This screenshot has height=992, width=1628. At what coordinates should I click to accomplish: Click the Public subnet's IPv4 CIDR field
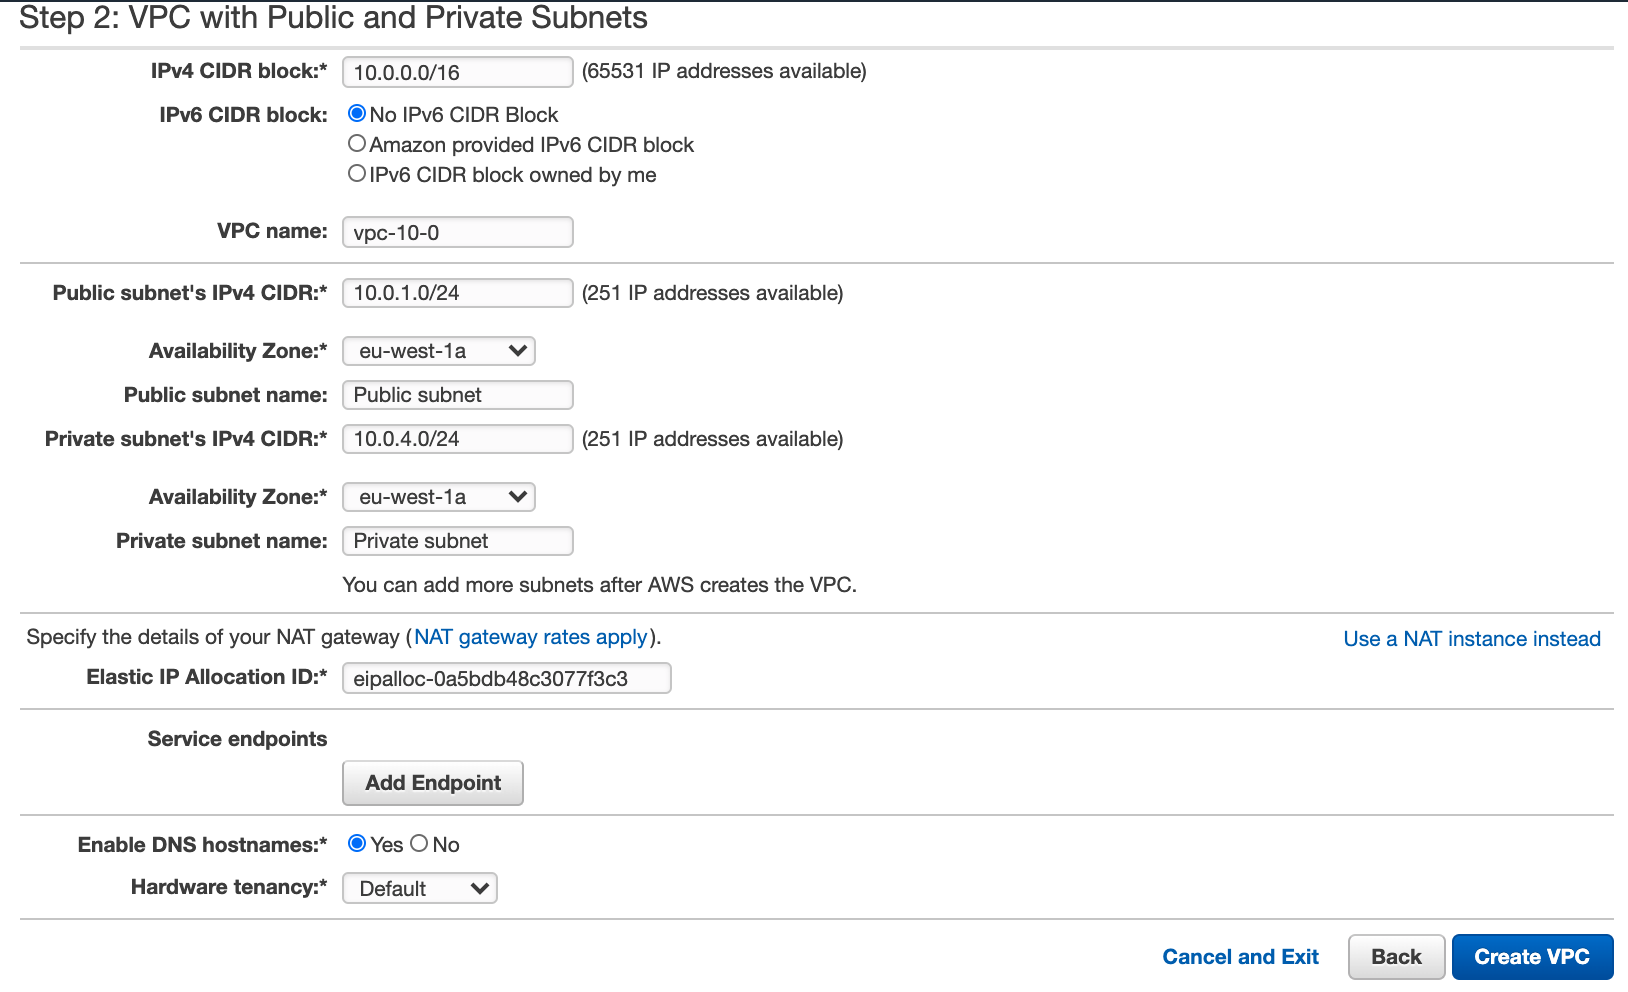458,293
